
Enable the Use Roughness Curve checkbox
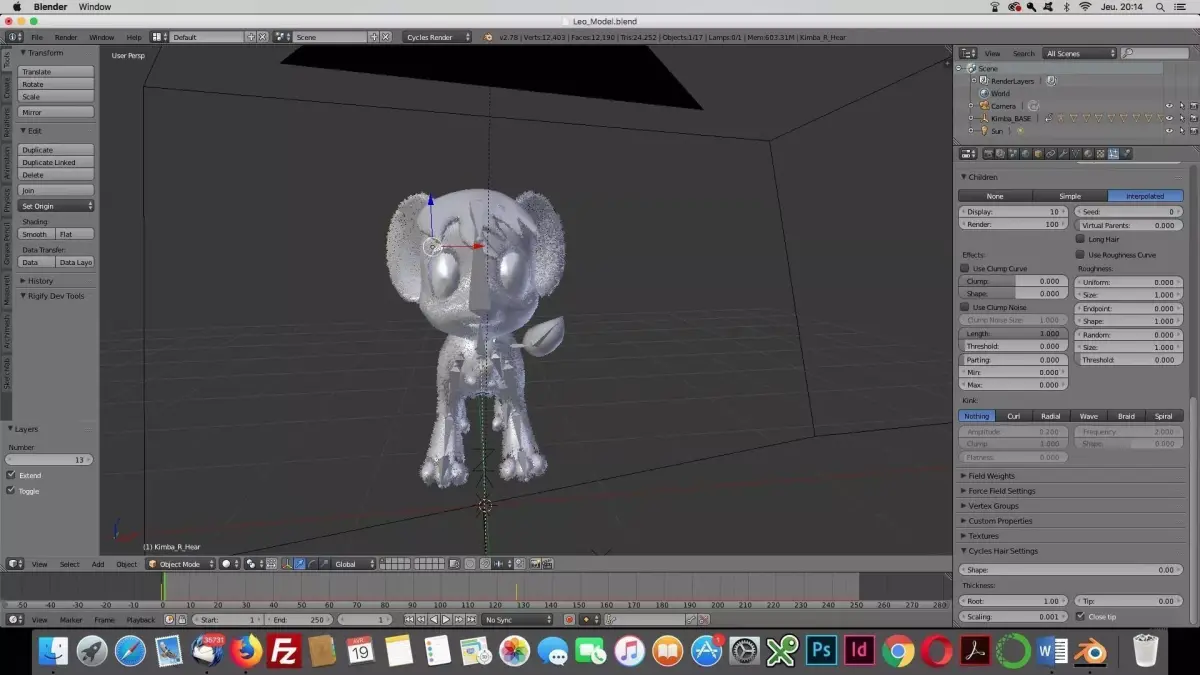1080,255
